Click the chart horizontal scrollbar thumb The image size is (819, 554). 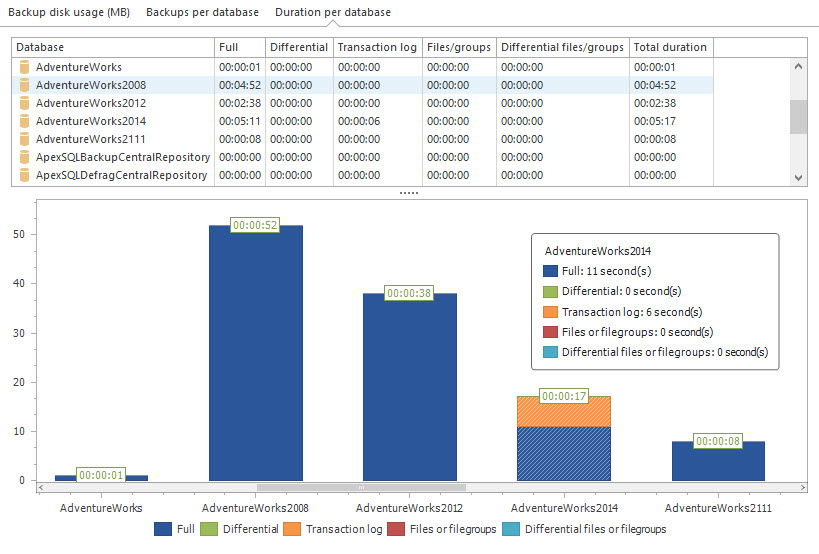coord(361,487)
